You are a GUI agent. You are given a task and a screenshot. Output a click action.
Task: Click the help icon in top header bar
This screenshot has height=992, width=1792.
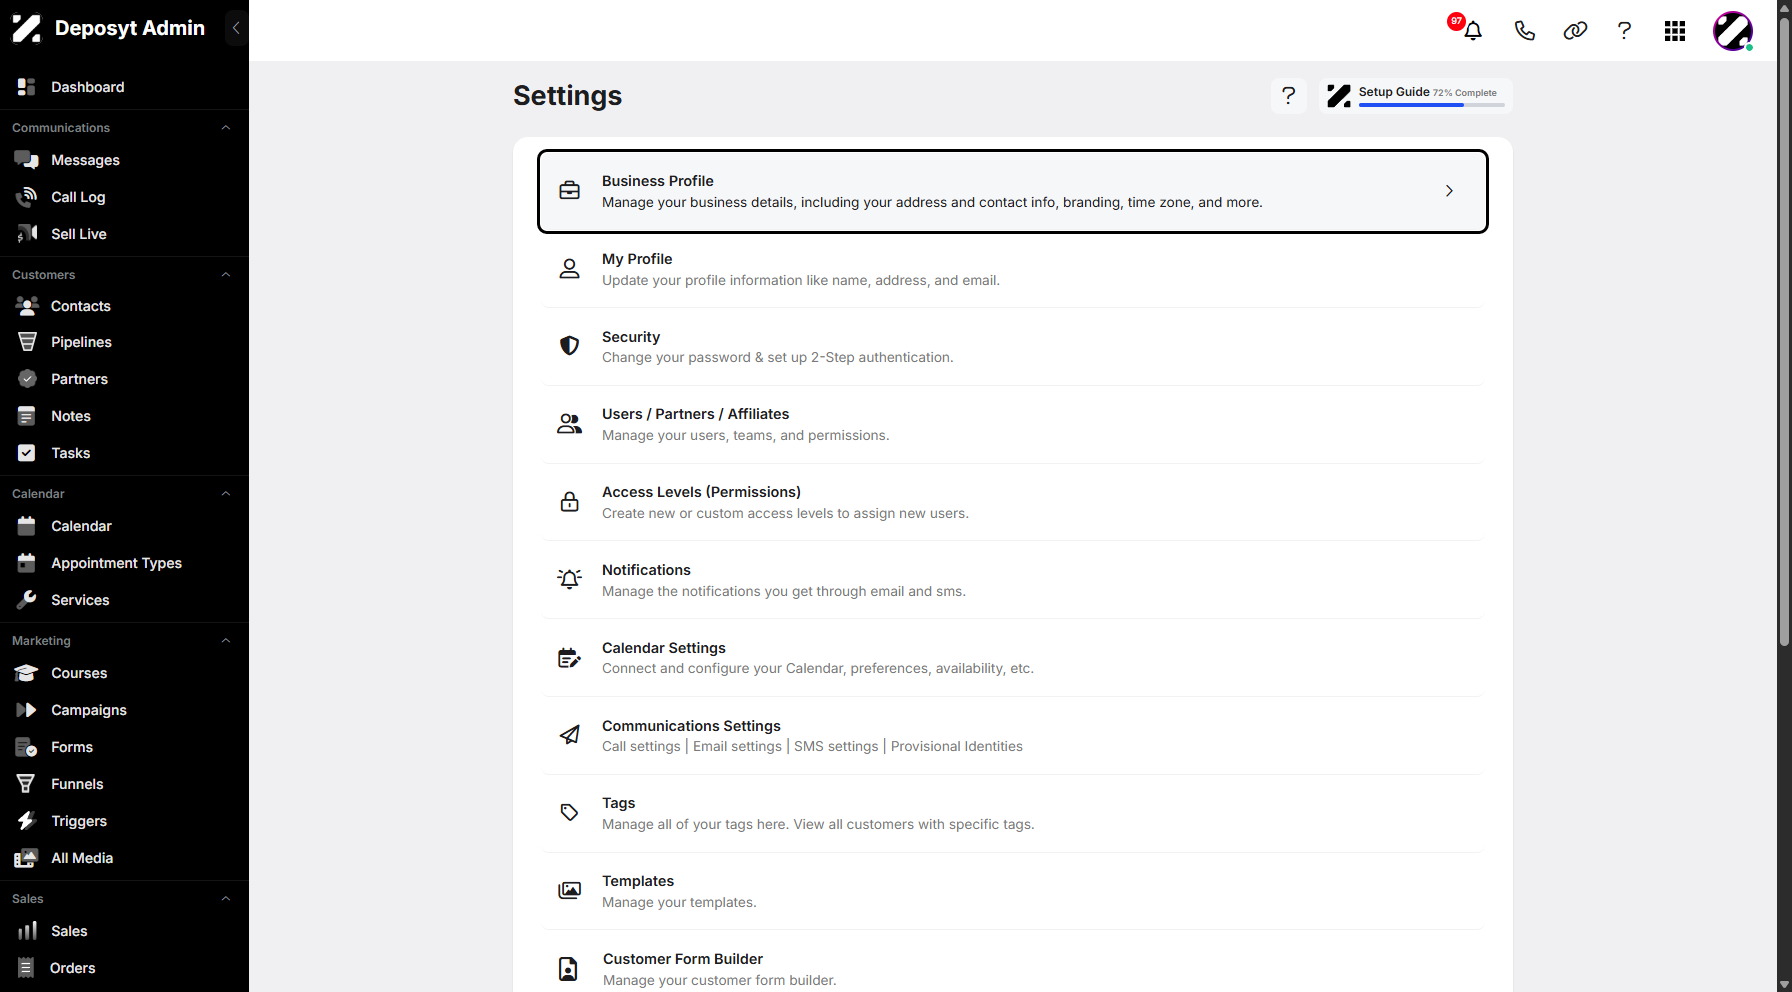pos(1624,31)
